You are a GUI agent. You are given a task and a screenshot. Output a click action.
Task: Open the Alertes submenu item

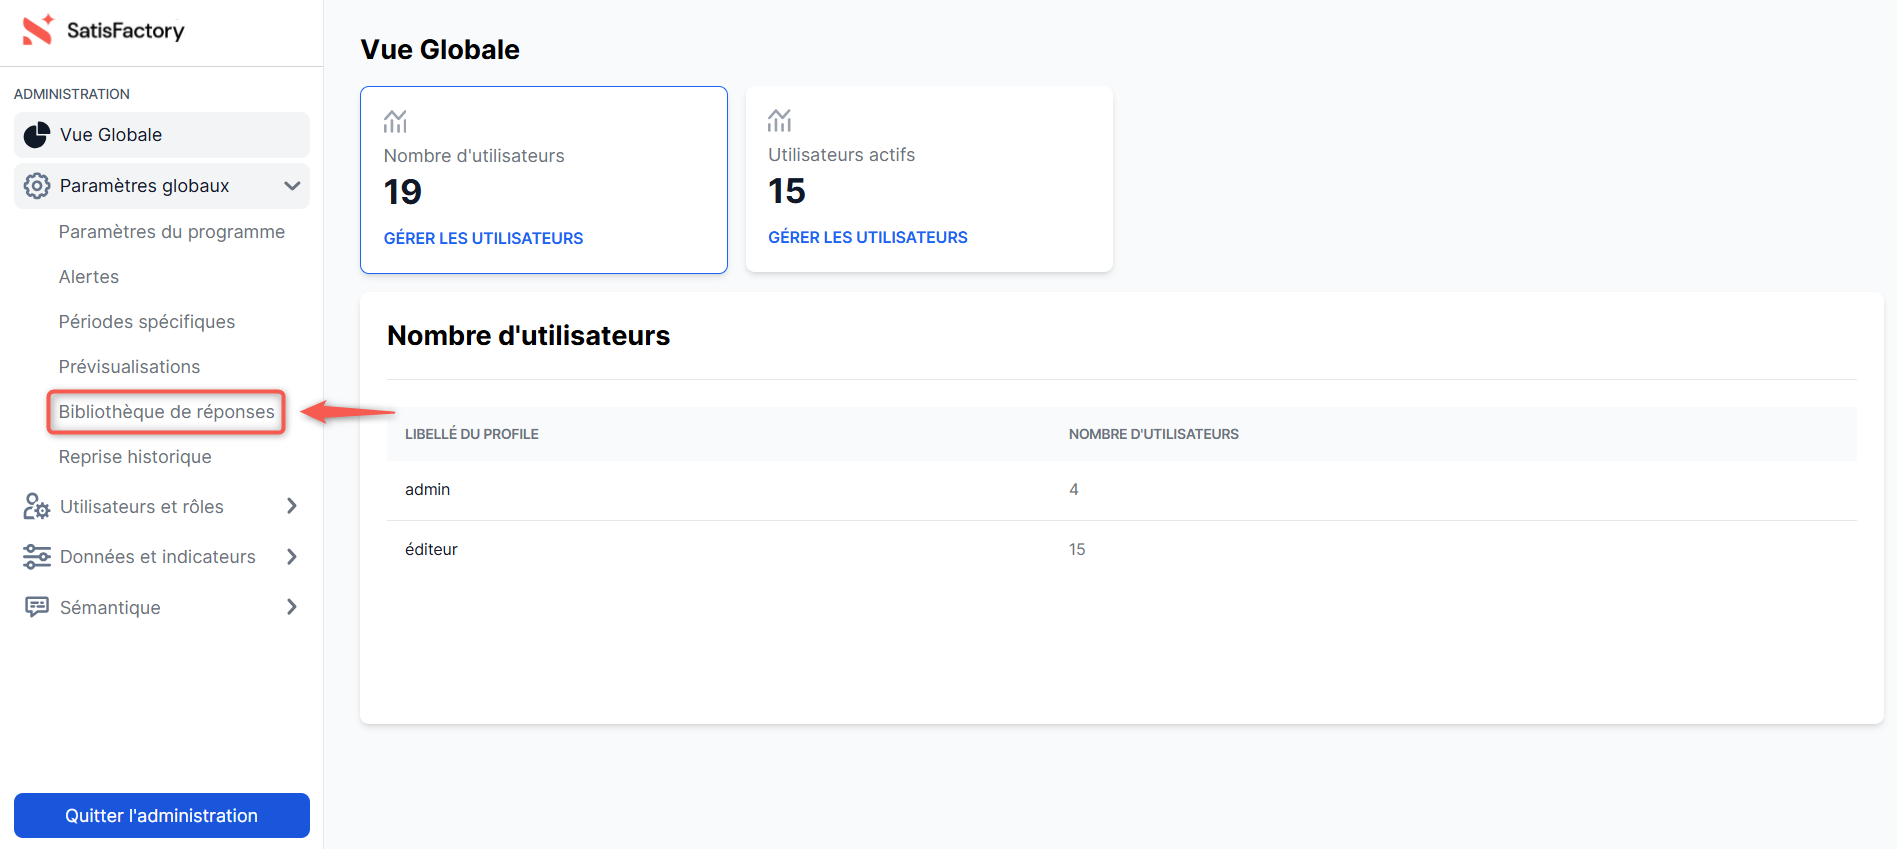89,277
